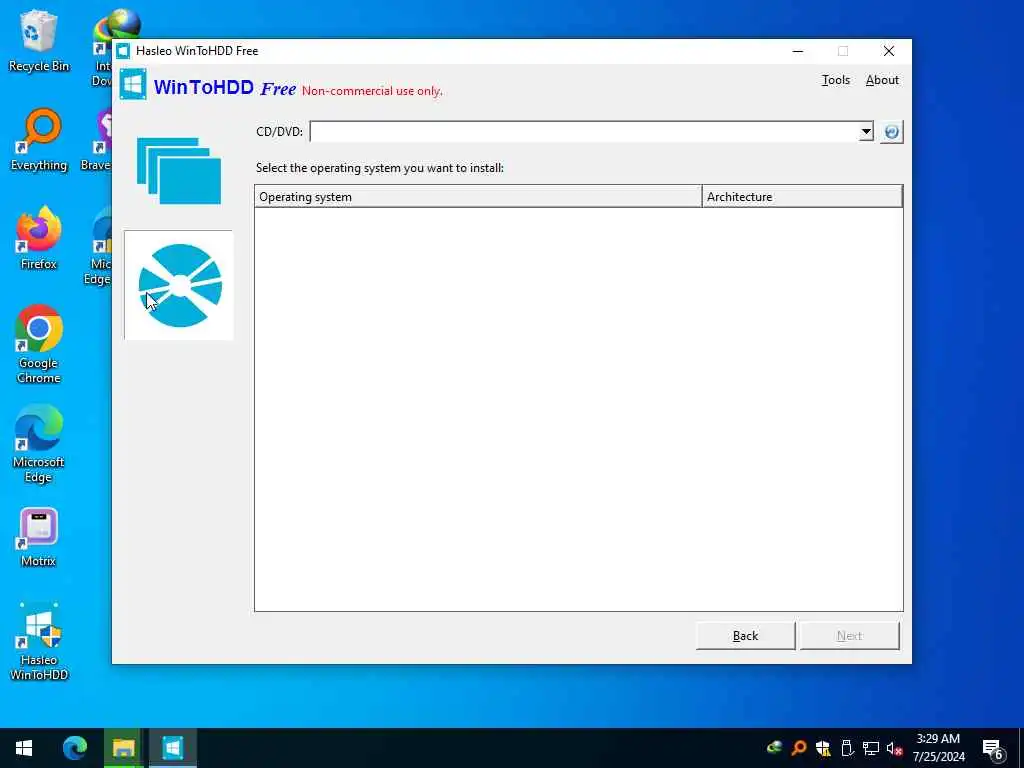Screen dimensions: 1024x768
Task: Minimize the Hasleo WinToHDD window
Action: coord(798,51)
